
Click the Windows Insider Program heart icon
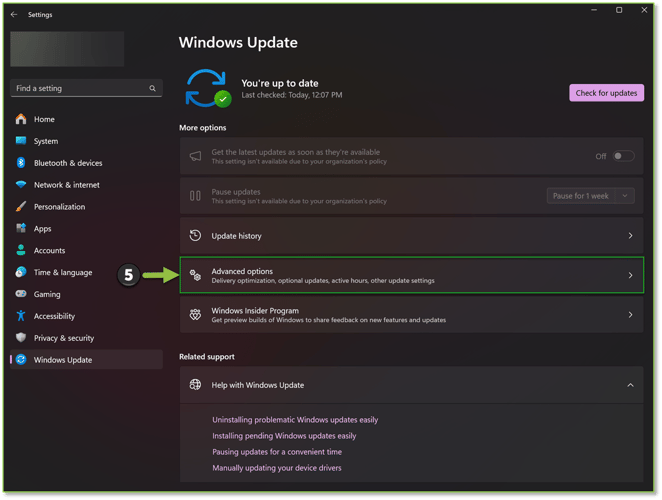[195, 315]
